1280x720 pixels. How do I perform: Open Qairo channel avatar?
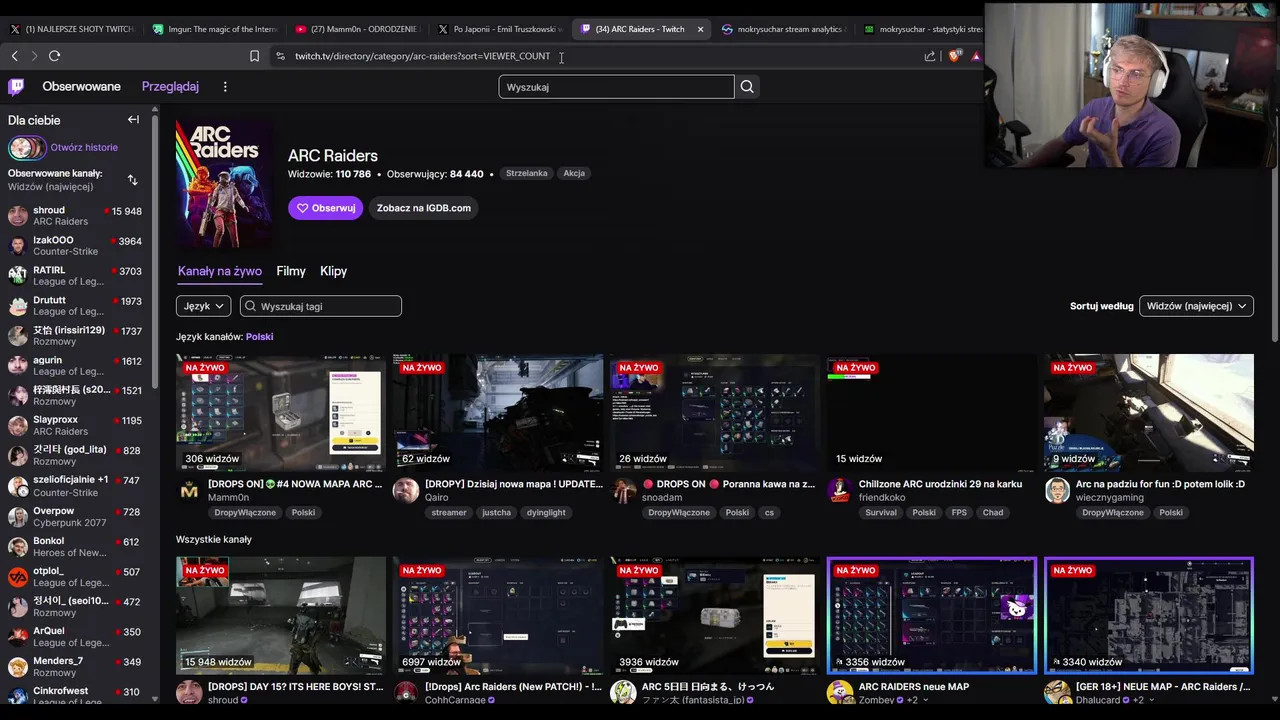pos(405,491)
